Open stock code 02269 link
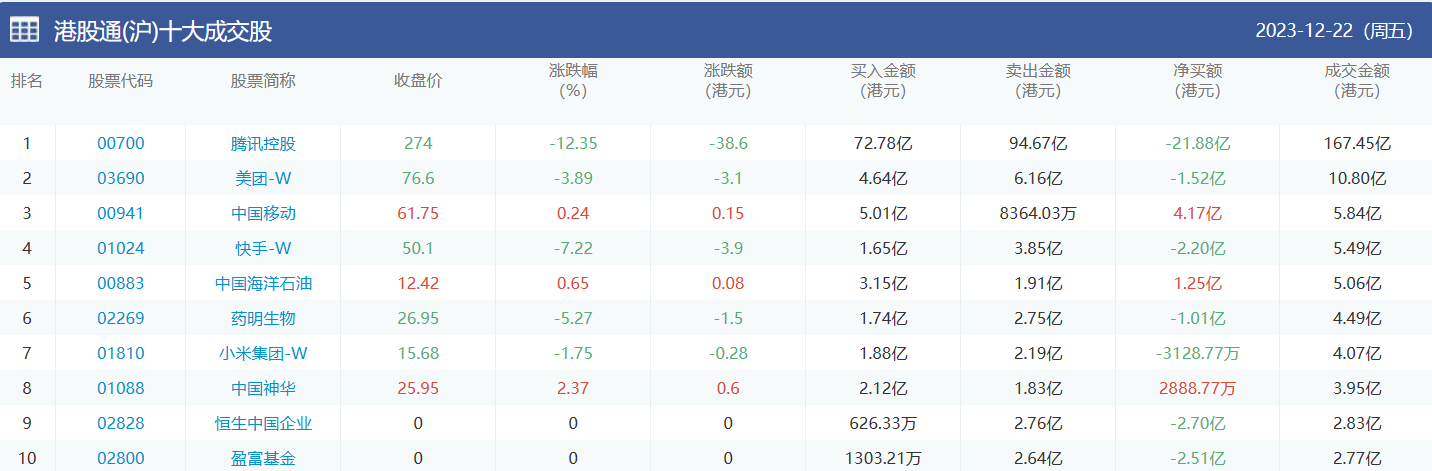The height and width of the screenshot is (471, 1432). 120,318
